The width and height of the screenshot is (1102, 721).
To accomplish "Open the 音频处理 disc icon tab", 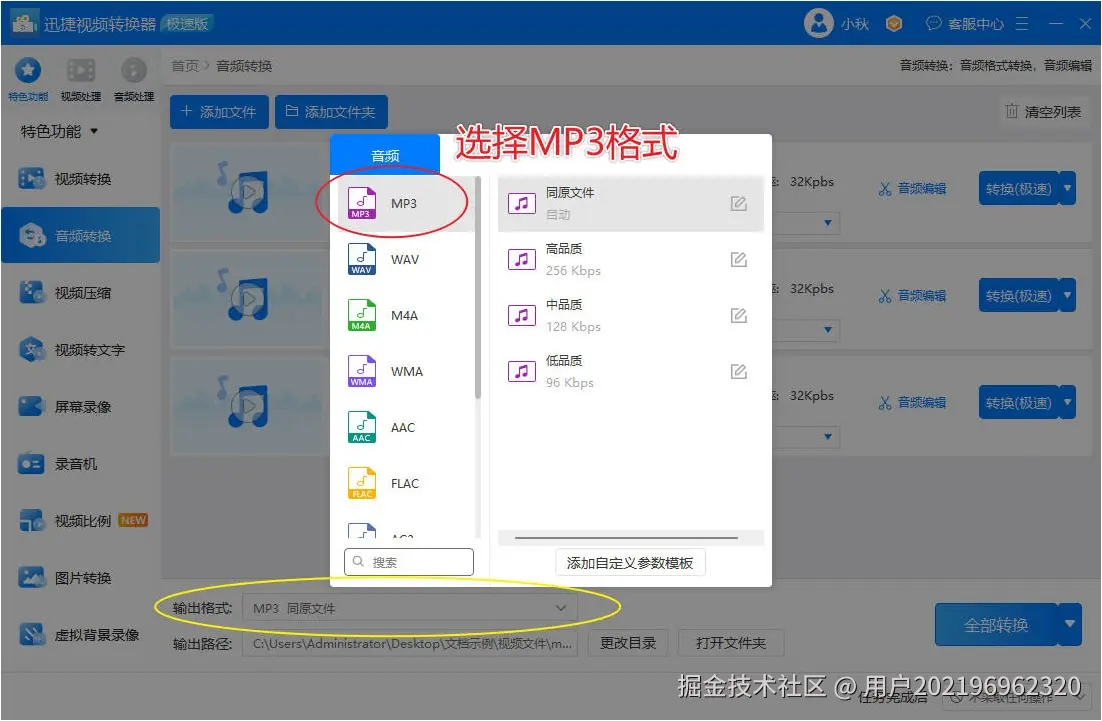I will pyautogui.click(x=134, y=79).
